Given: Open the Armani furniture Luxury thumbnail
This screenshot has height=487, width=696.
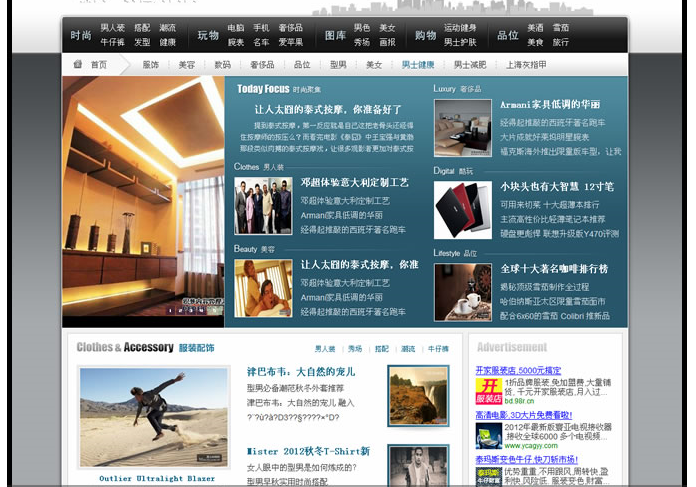Looking at the screenshot, I should coord(463,128).
